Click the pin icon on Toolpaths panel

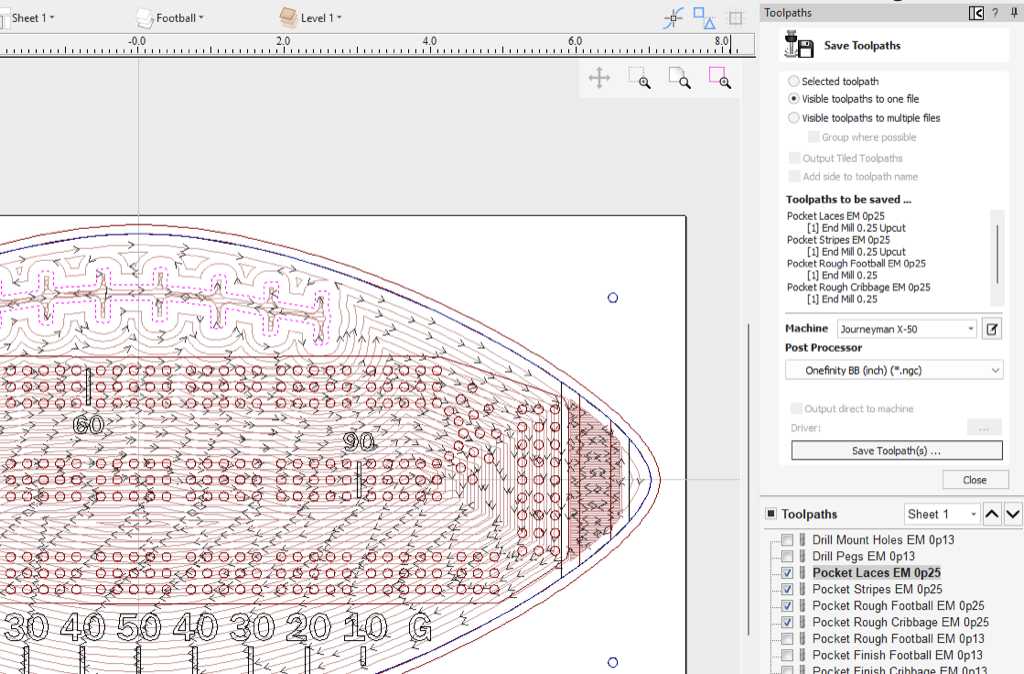coord(1014,12)
